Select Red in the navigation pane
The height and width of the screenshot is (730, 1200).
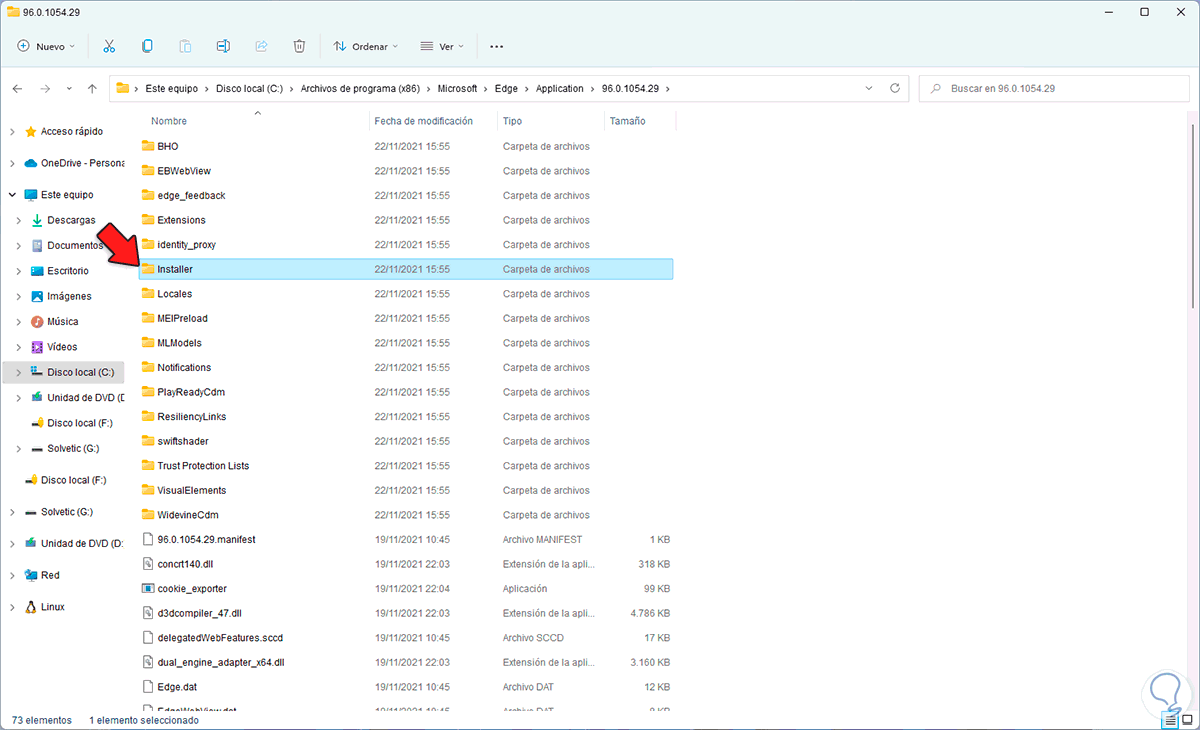(x=50, y=575)
